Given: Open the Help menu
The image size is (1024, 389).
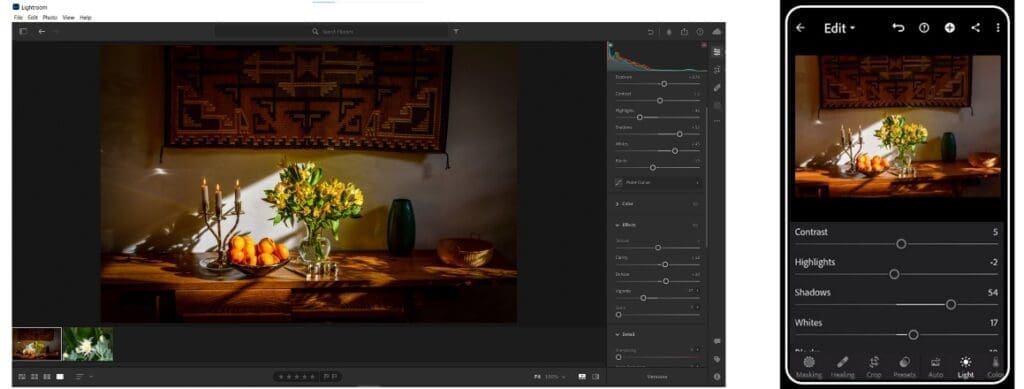Looking at the screenshot, I should (86, 18).
